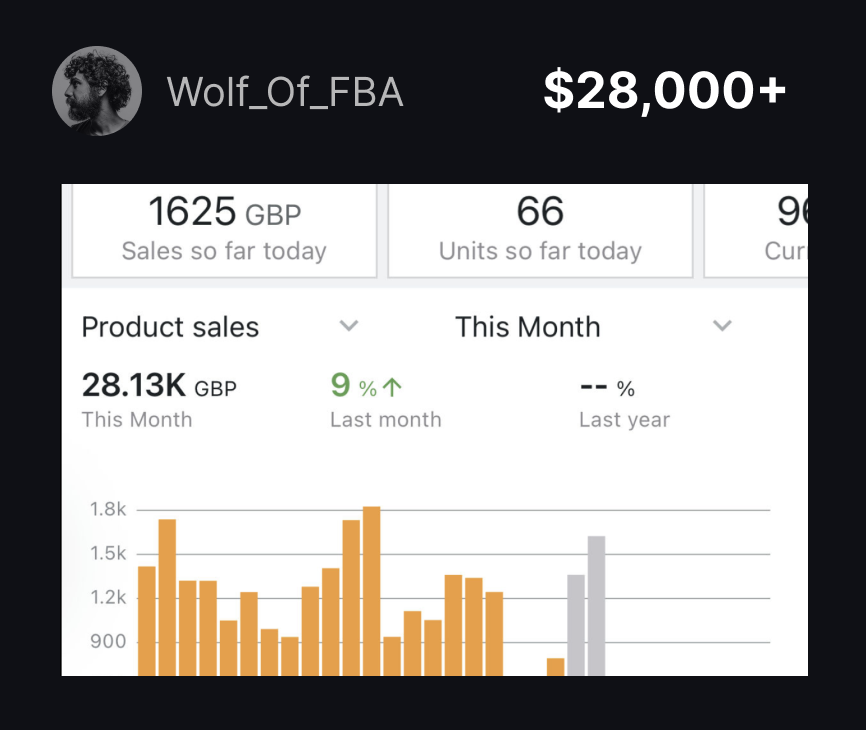This screenshot has height=730, width=866.
Task: Click the 28.13K GBP monthly total
Action: click(158, 387)
